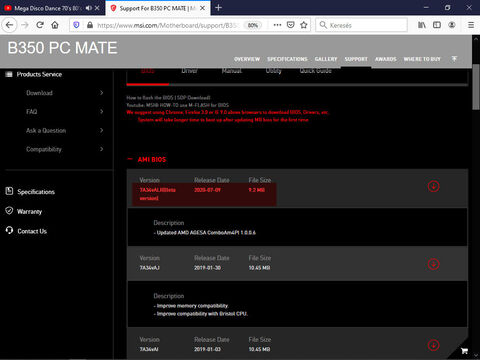480x360 pixels.
Task: Close the Mega Disco Dance tab
Action: click(97, 8)
